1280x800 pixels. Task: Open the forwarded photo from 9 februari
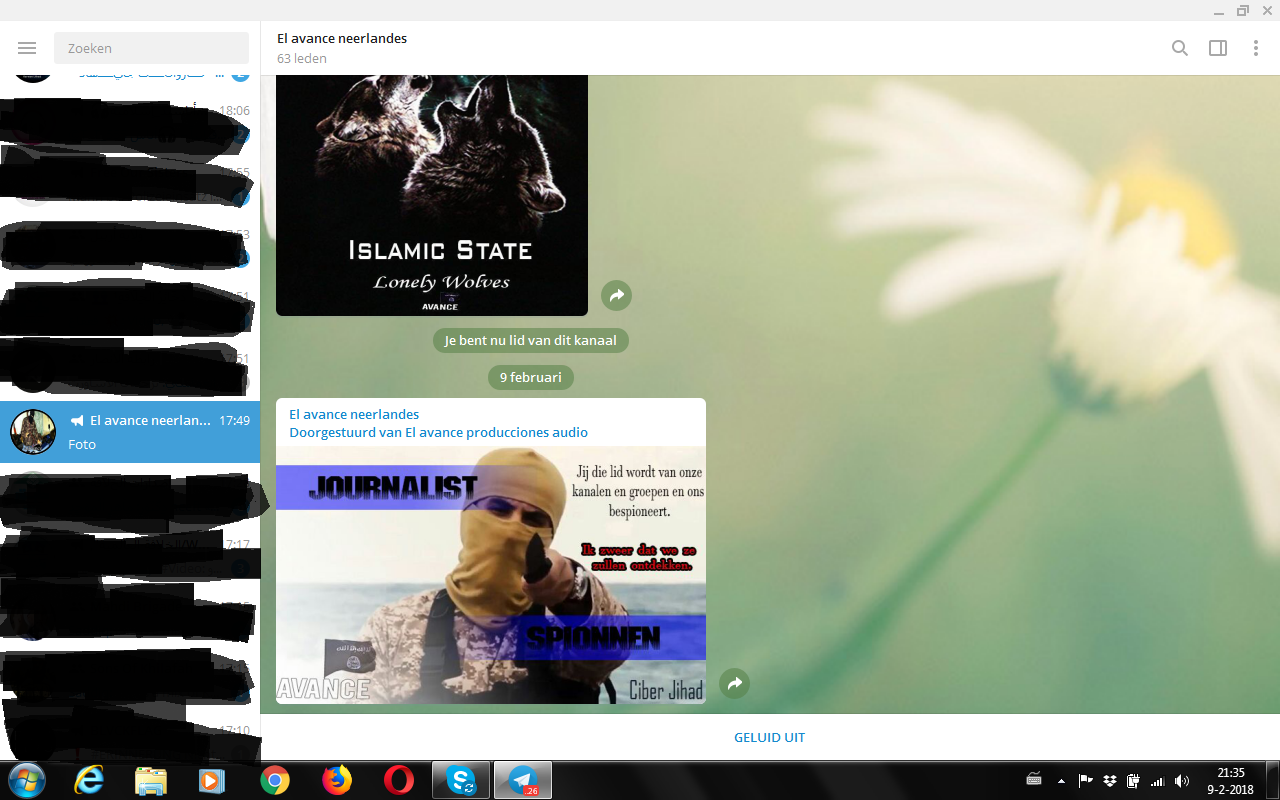pos(491,575)
